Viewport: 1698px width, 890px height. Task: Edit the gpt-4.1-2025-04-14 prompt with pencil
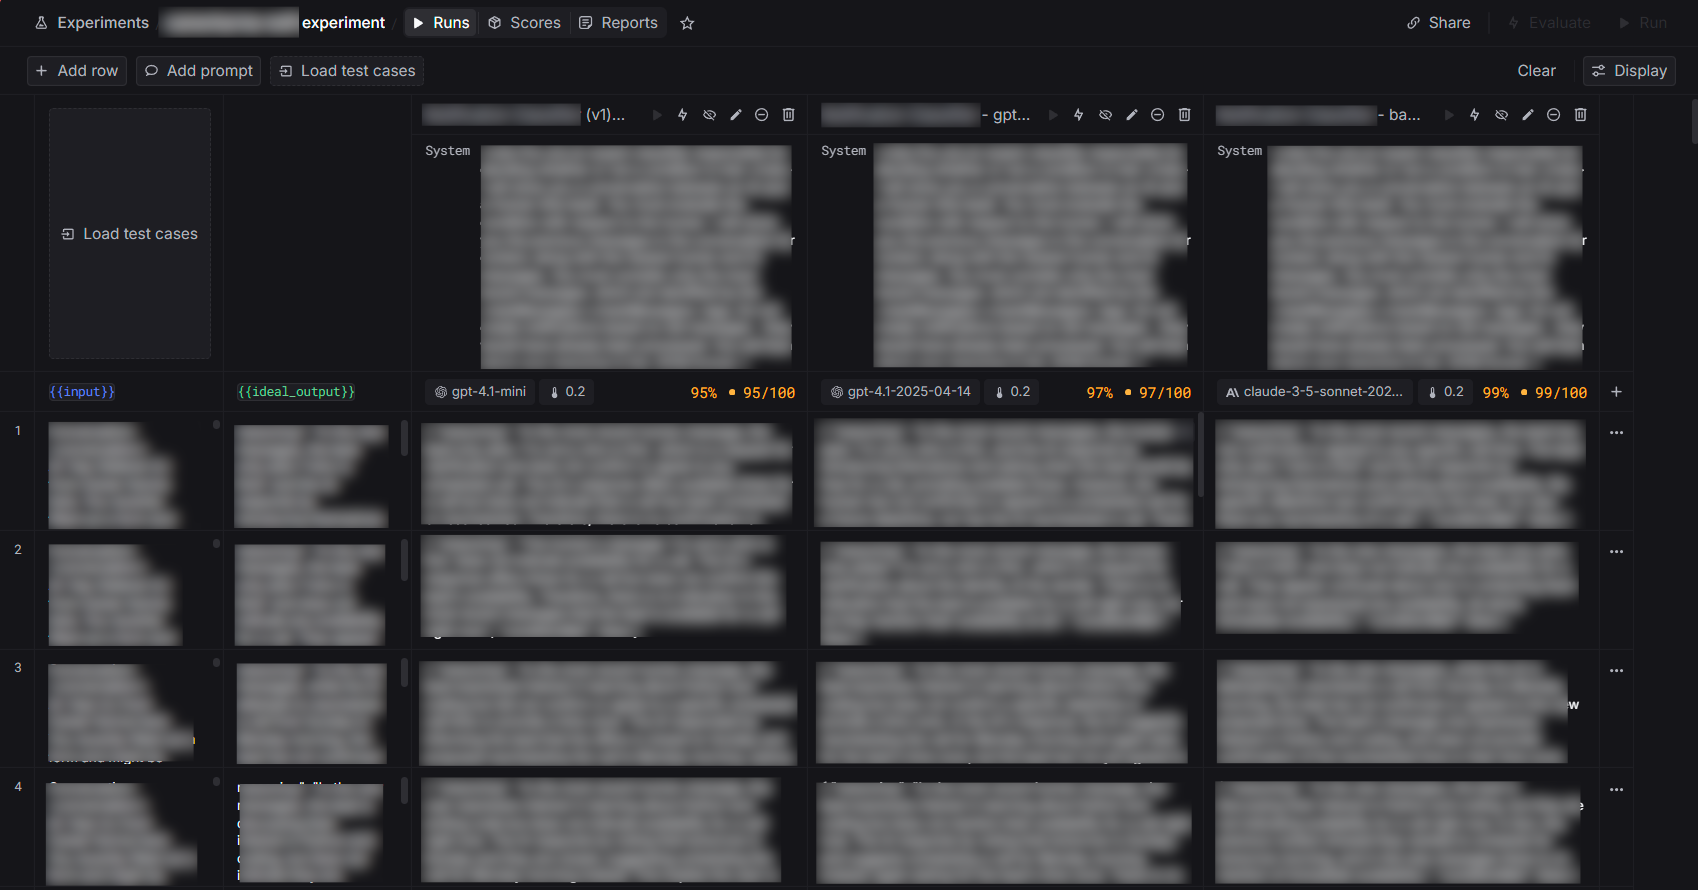coord(1131,115)
